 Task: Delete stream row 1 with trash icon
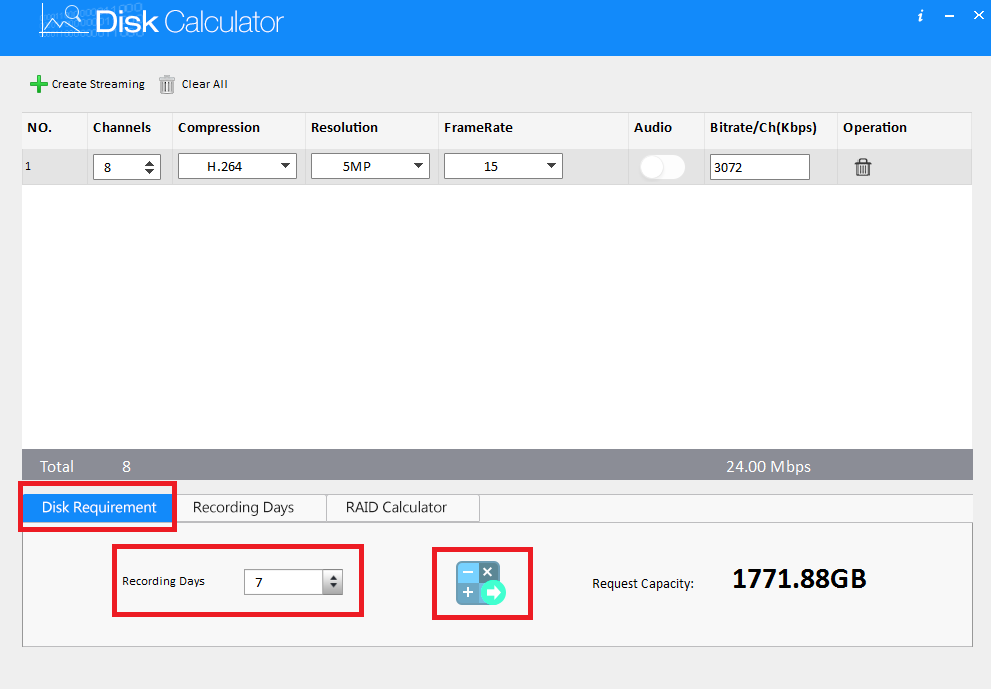pos(863,167)
